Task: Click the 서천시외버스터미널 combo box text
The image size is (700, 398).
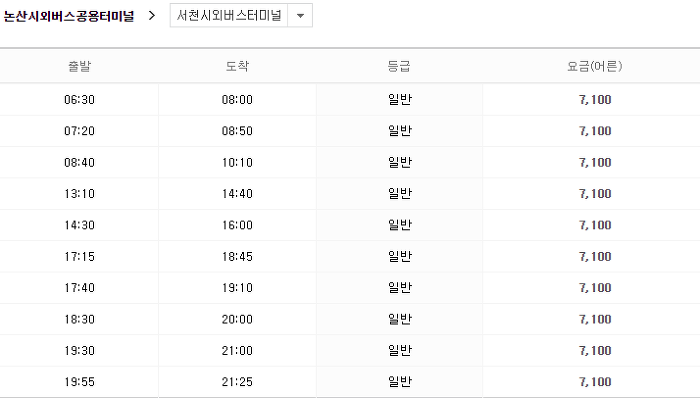Action: (229, 16)
